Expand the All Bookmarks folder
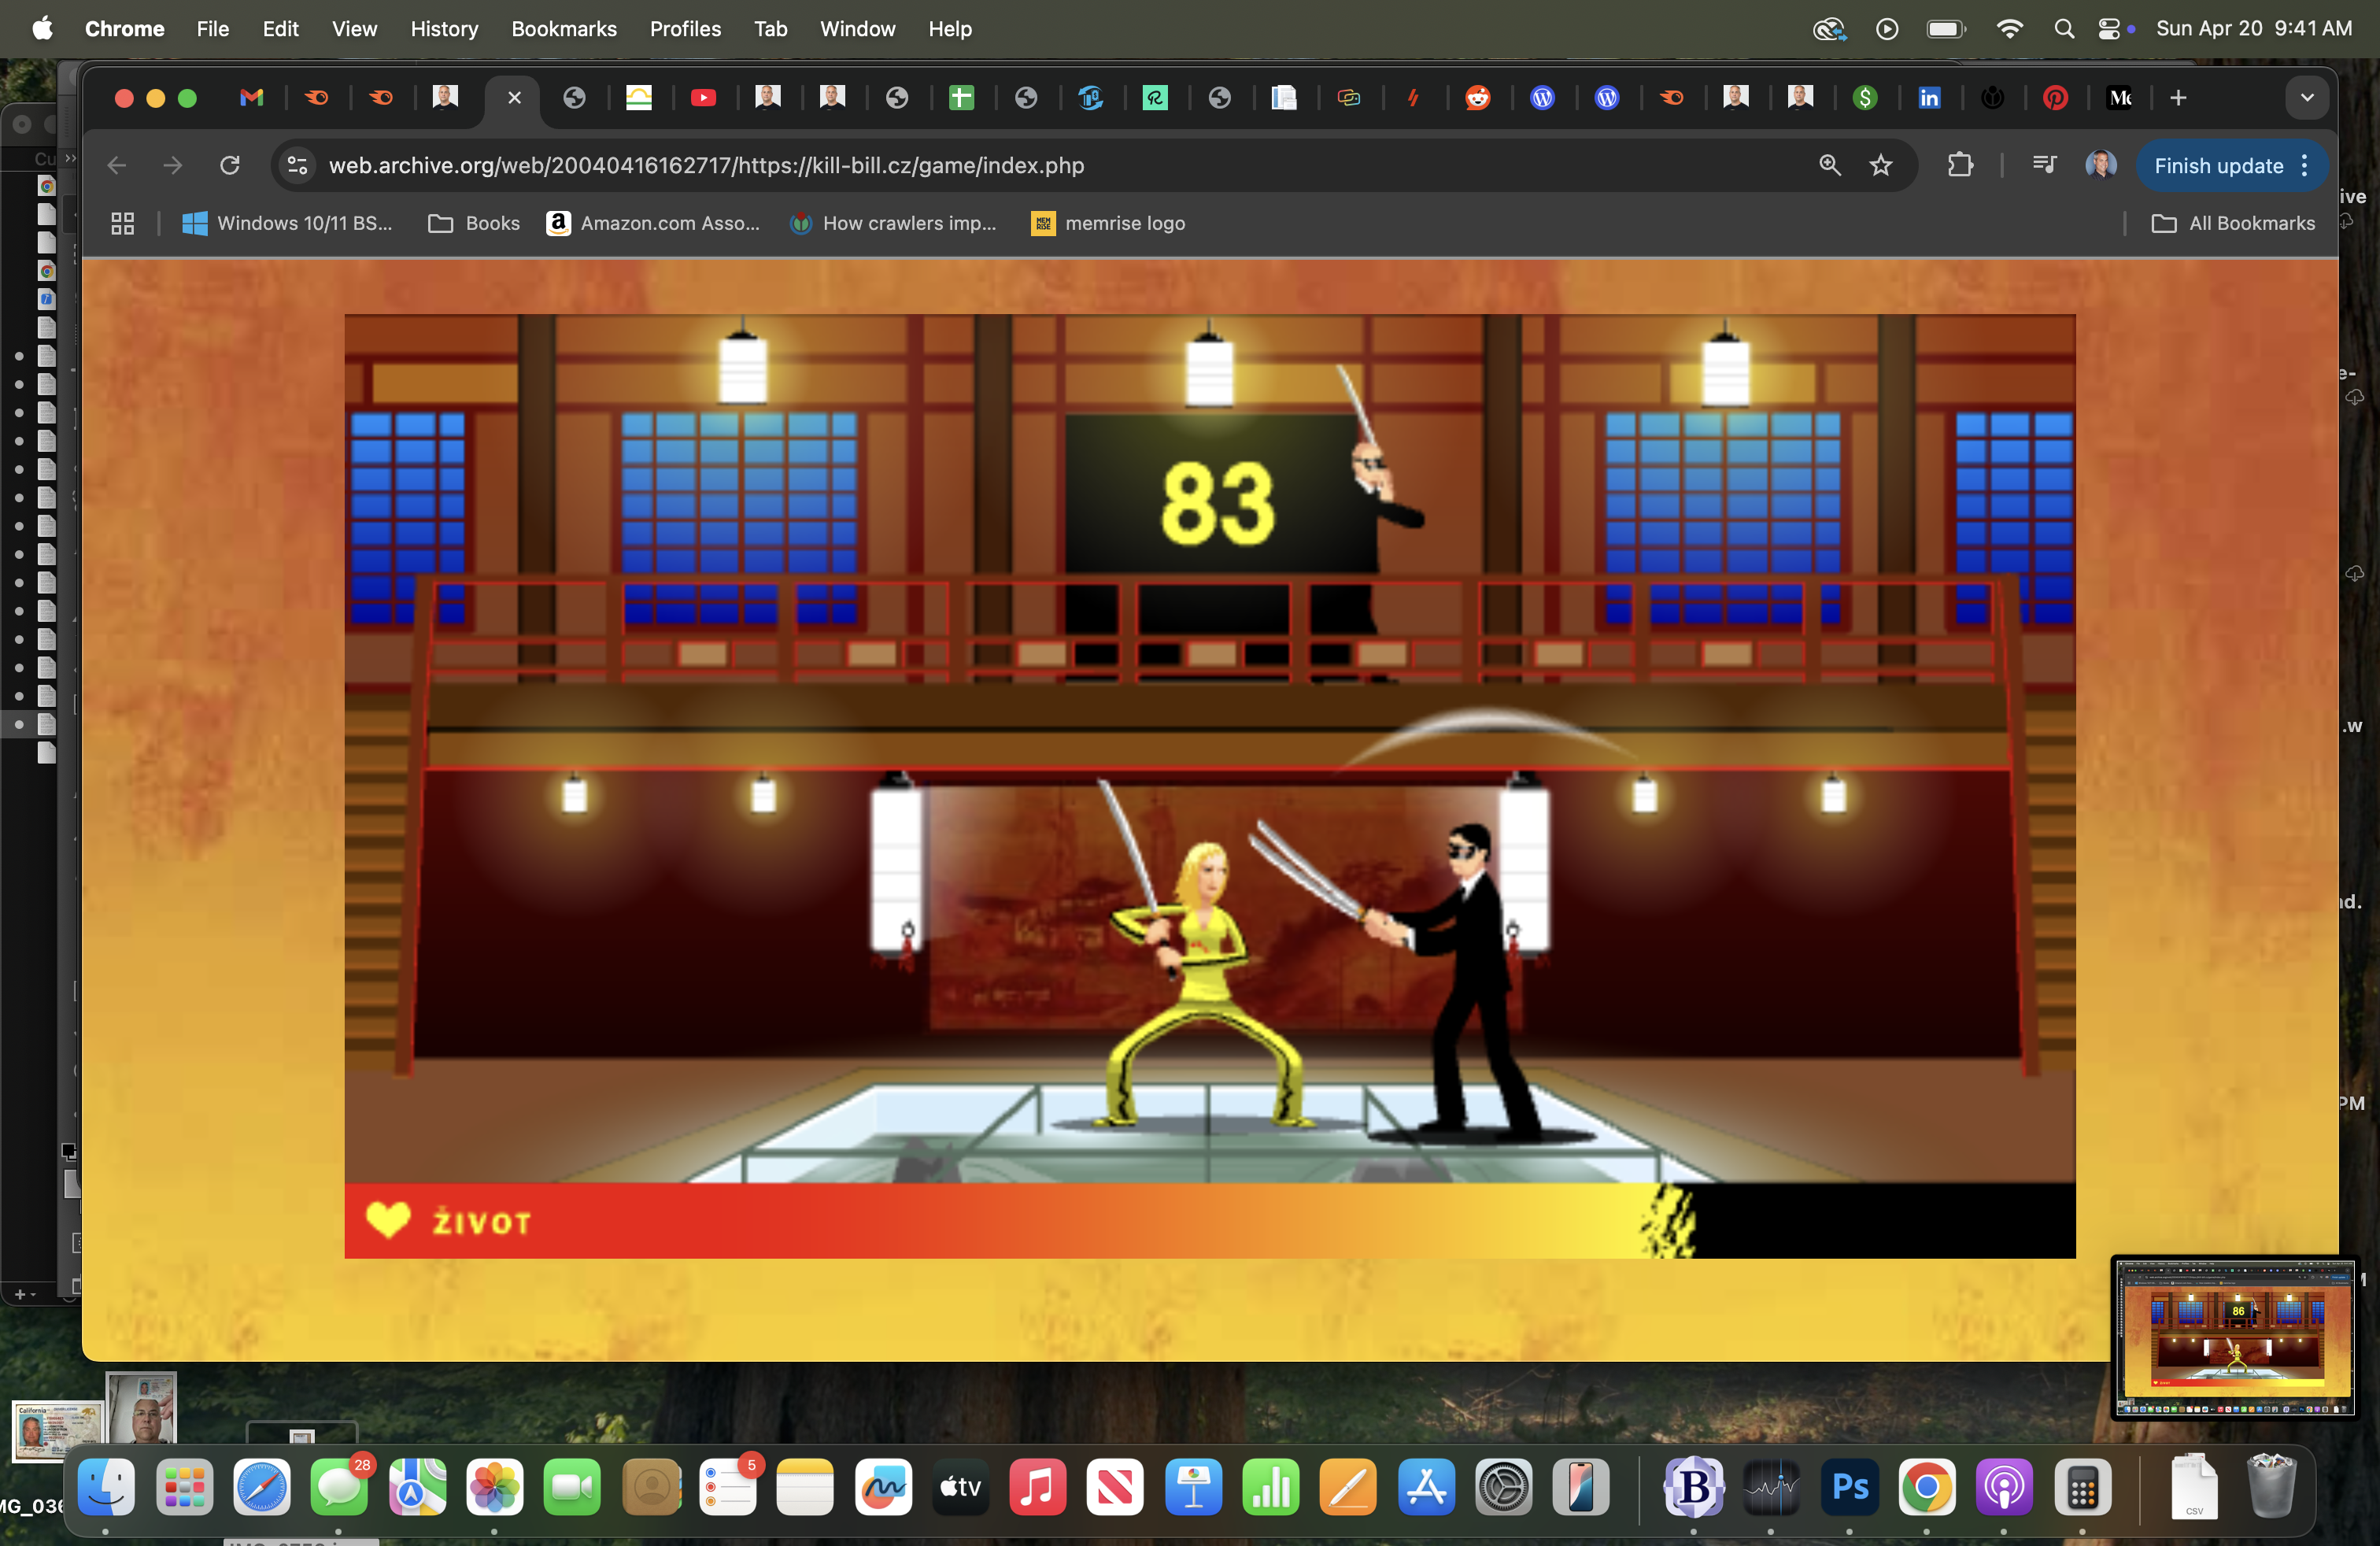Viewport: 2380px width, 1546px height. tap(2233, 223)
